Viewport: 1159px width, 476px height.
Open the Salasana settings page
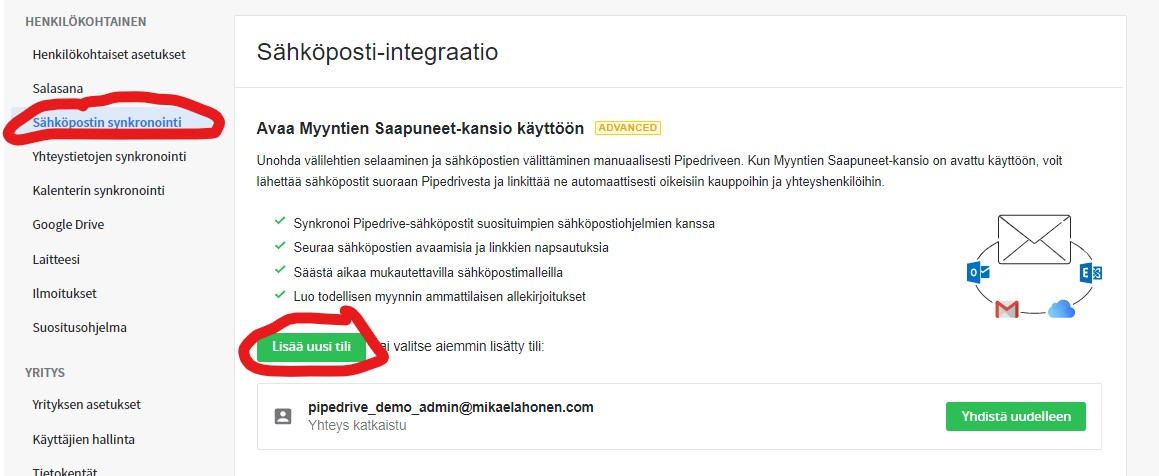pyautogui.click(x=58, y=89)
